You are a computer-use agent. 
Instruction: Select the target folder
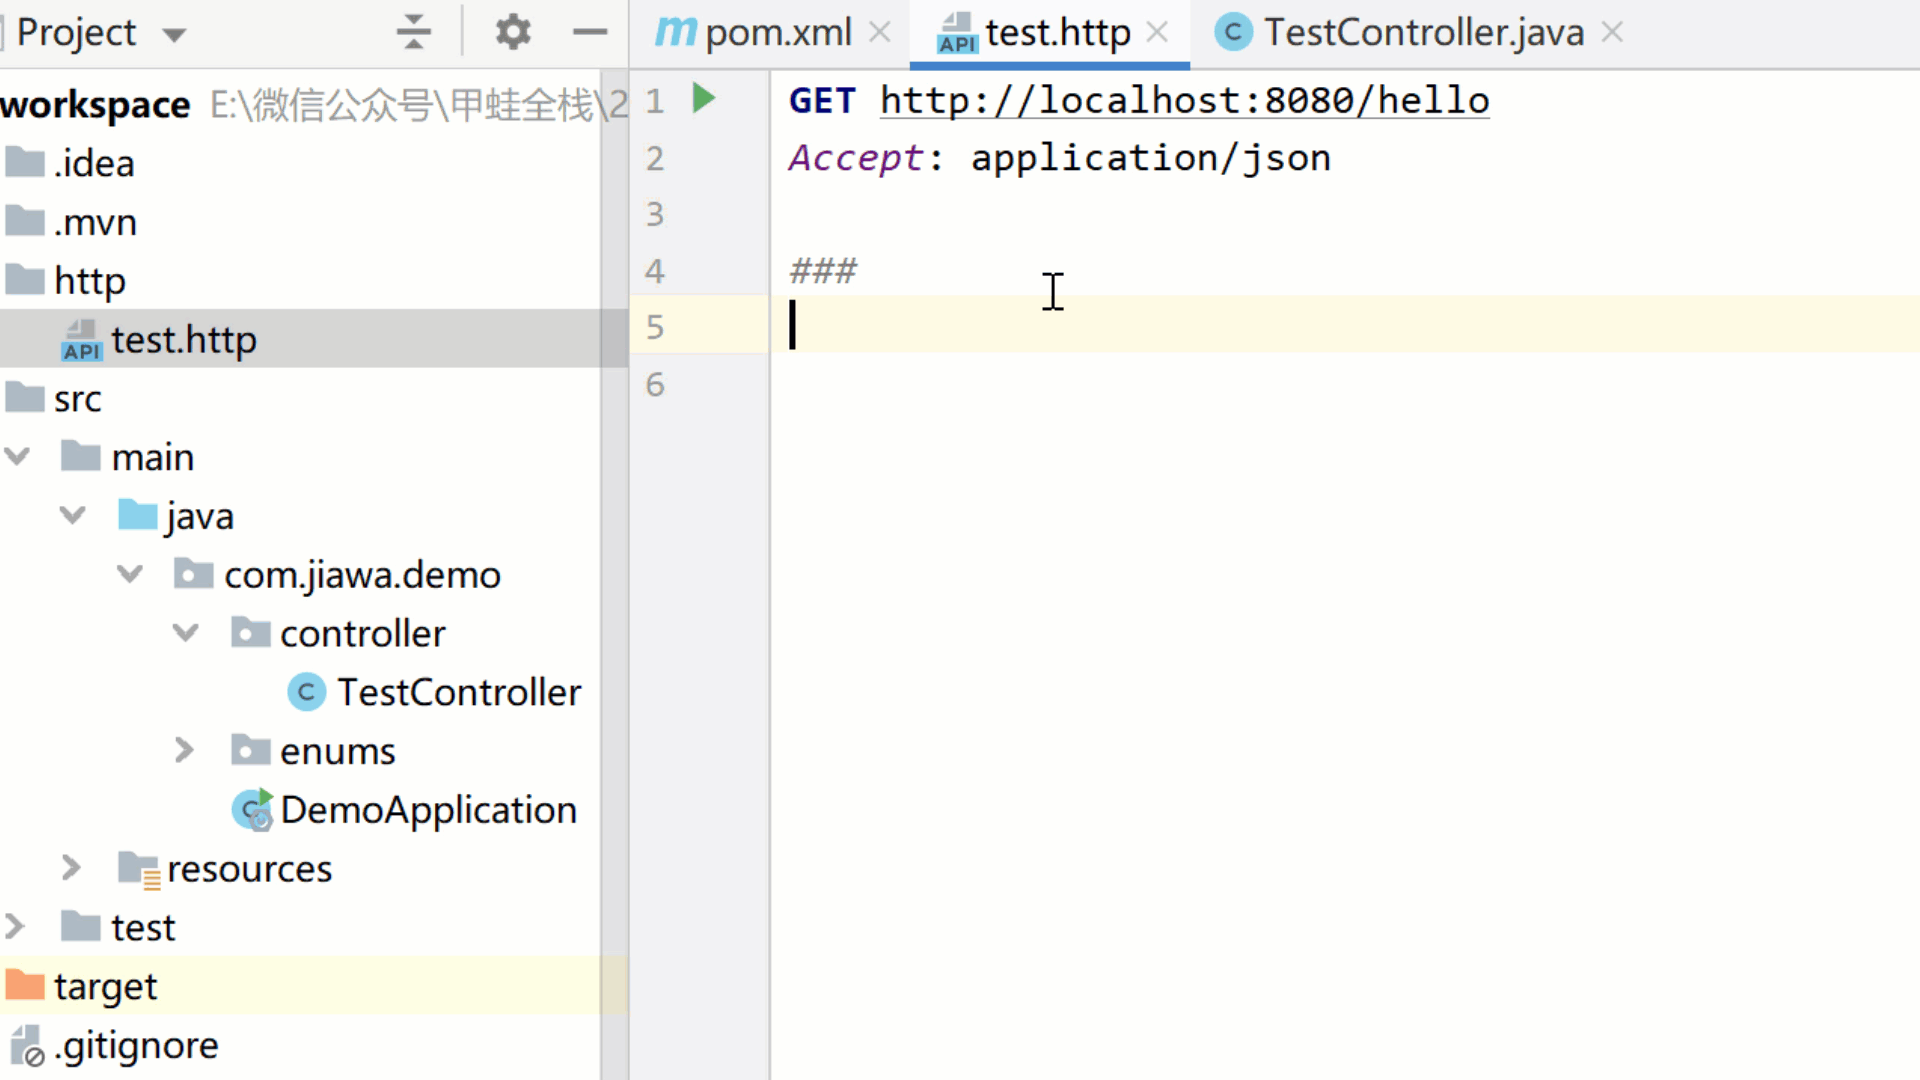105,986
